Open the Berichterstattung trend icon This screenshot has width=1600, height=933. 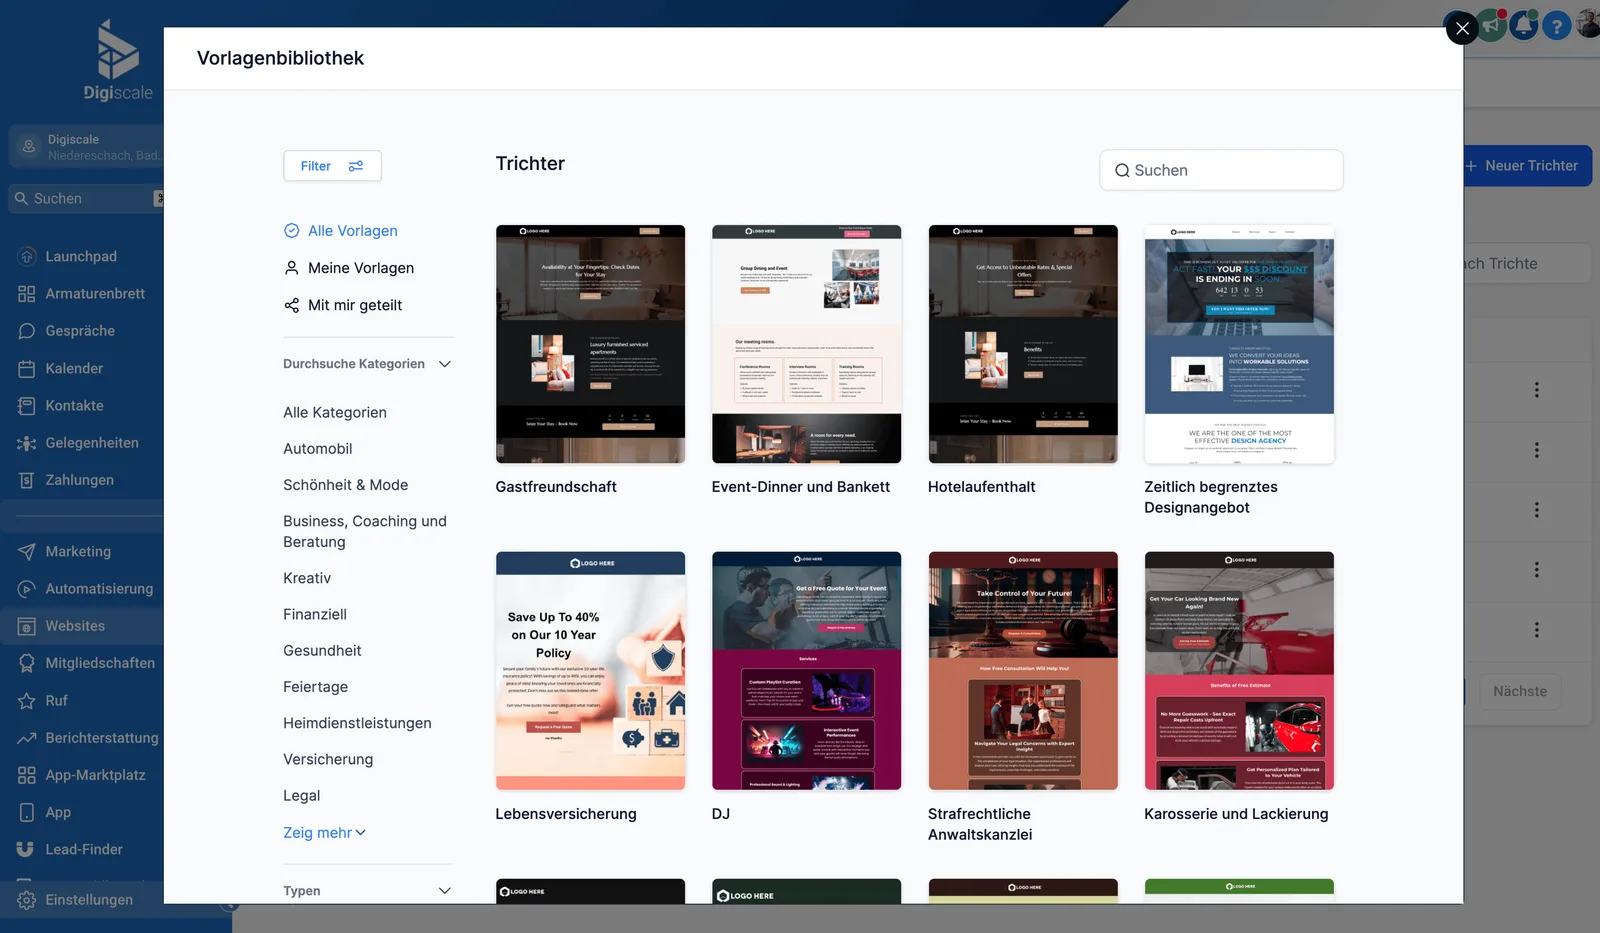pos(27,738)
